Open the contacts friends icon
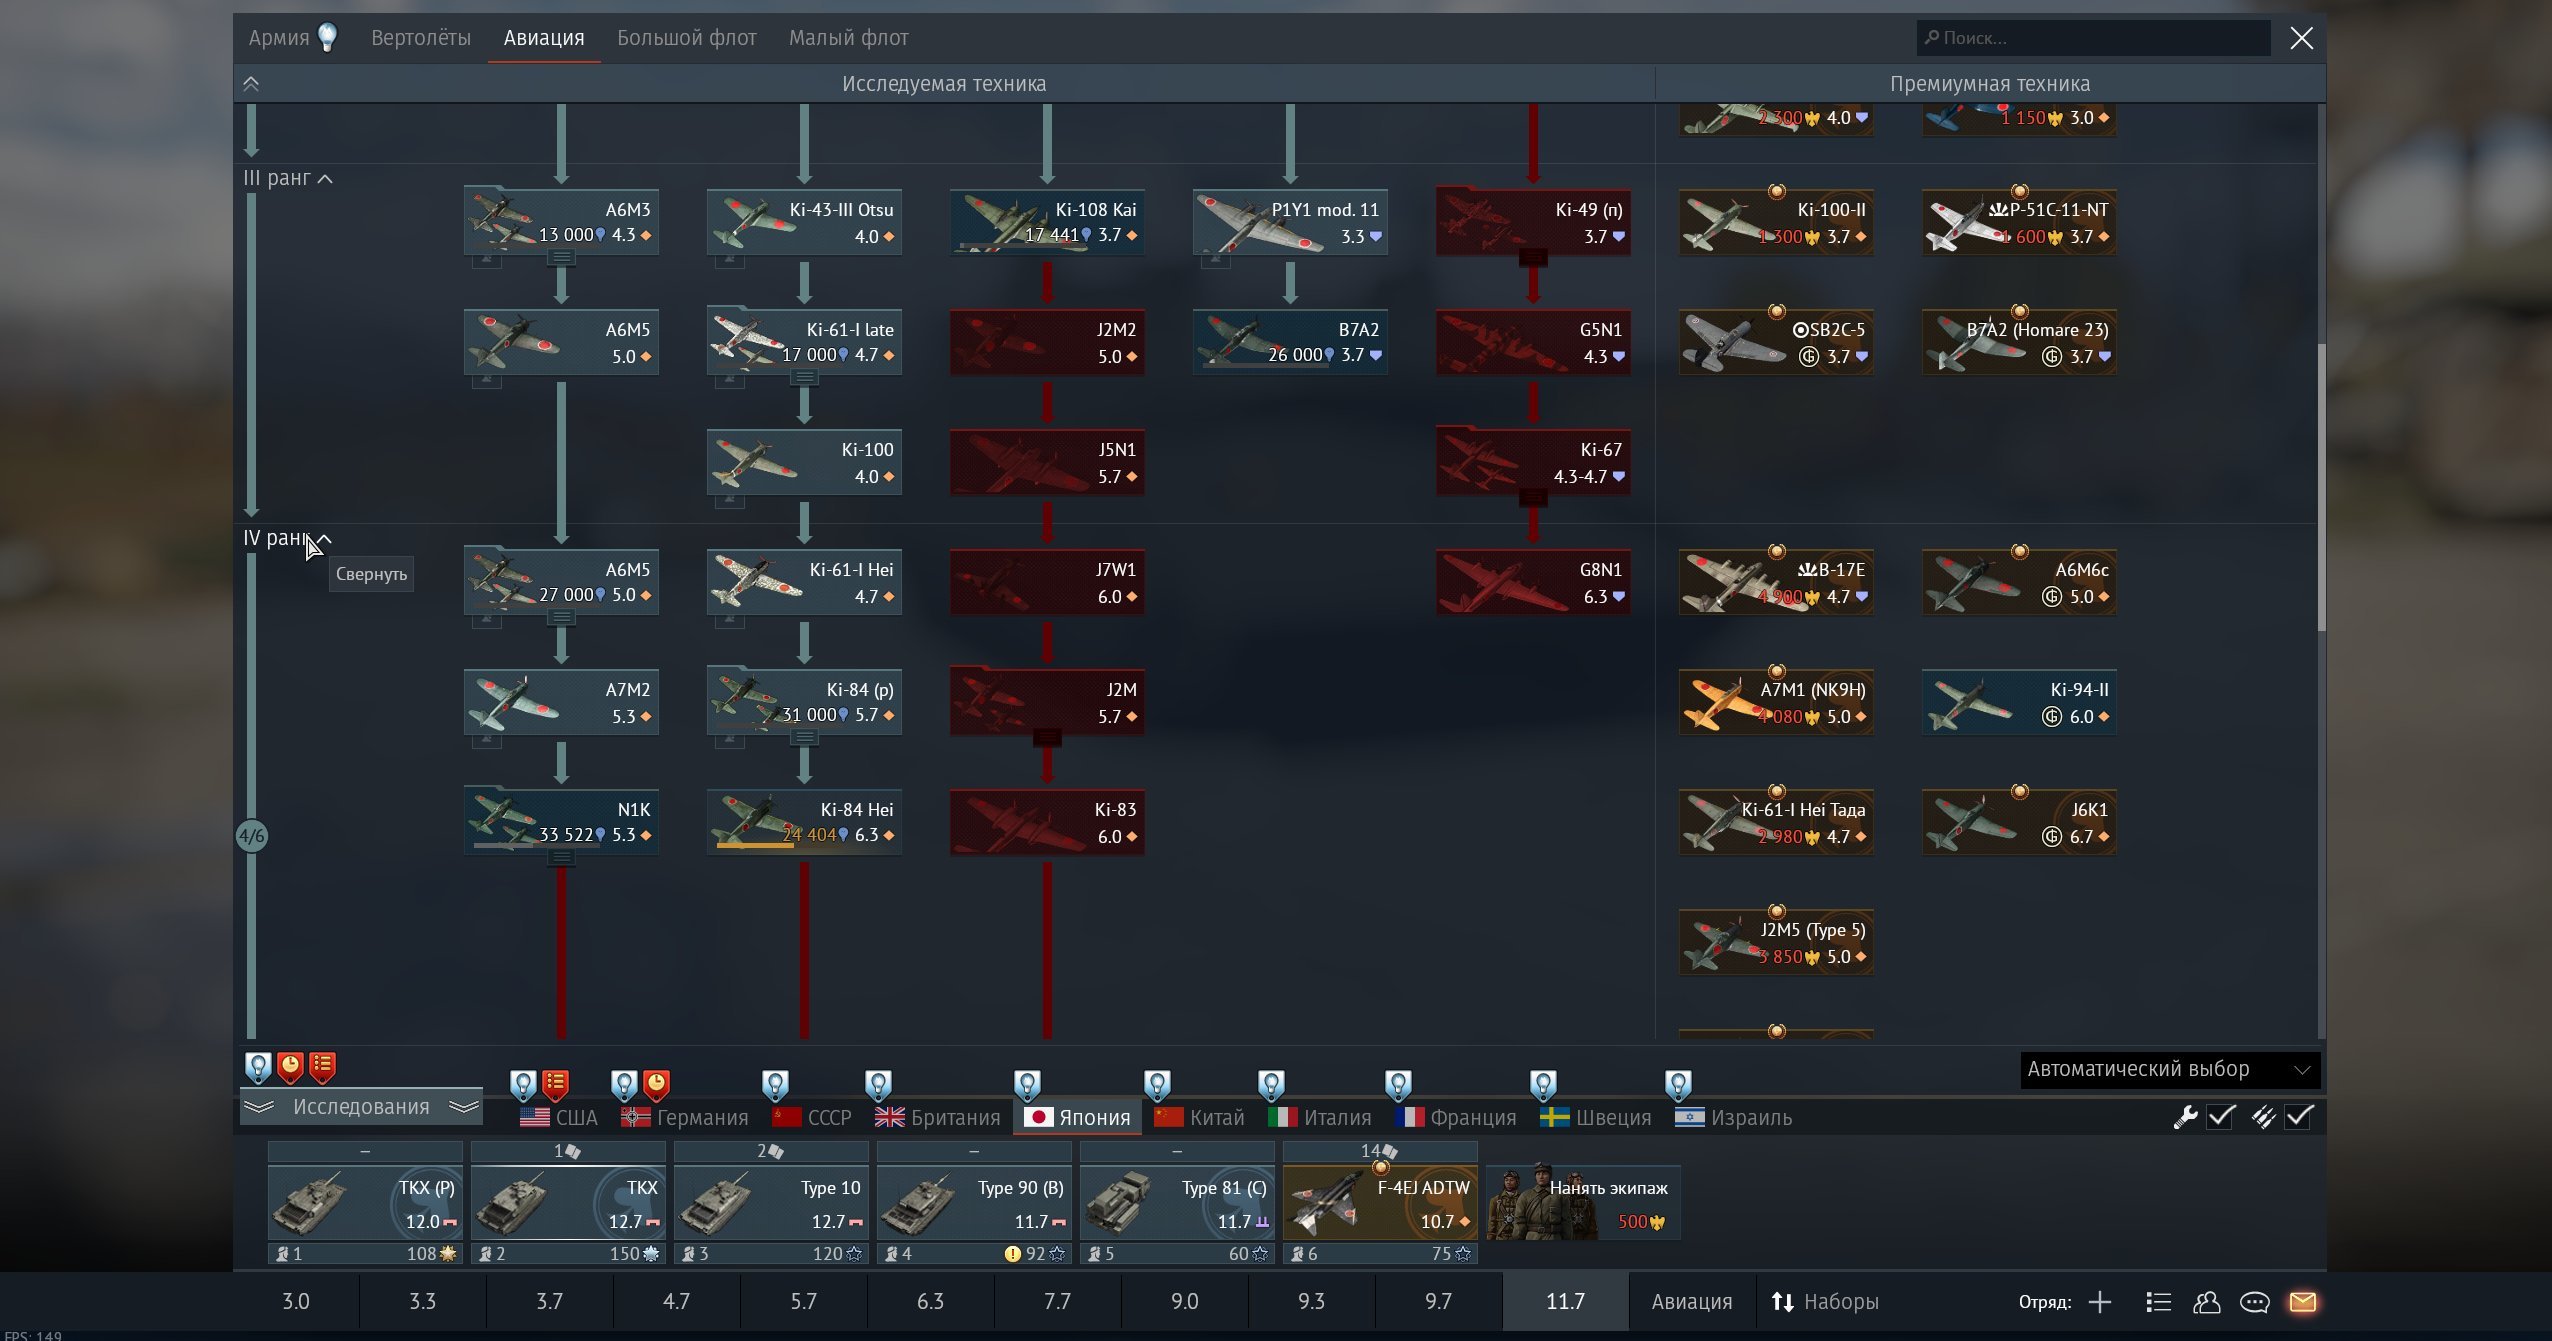The image size is (2552, 1341). (2206, 1301)
